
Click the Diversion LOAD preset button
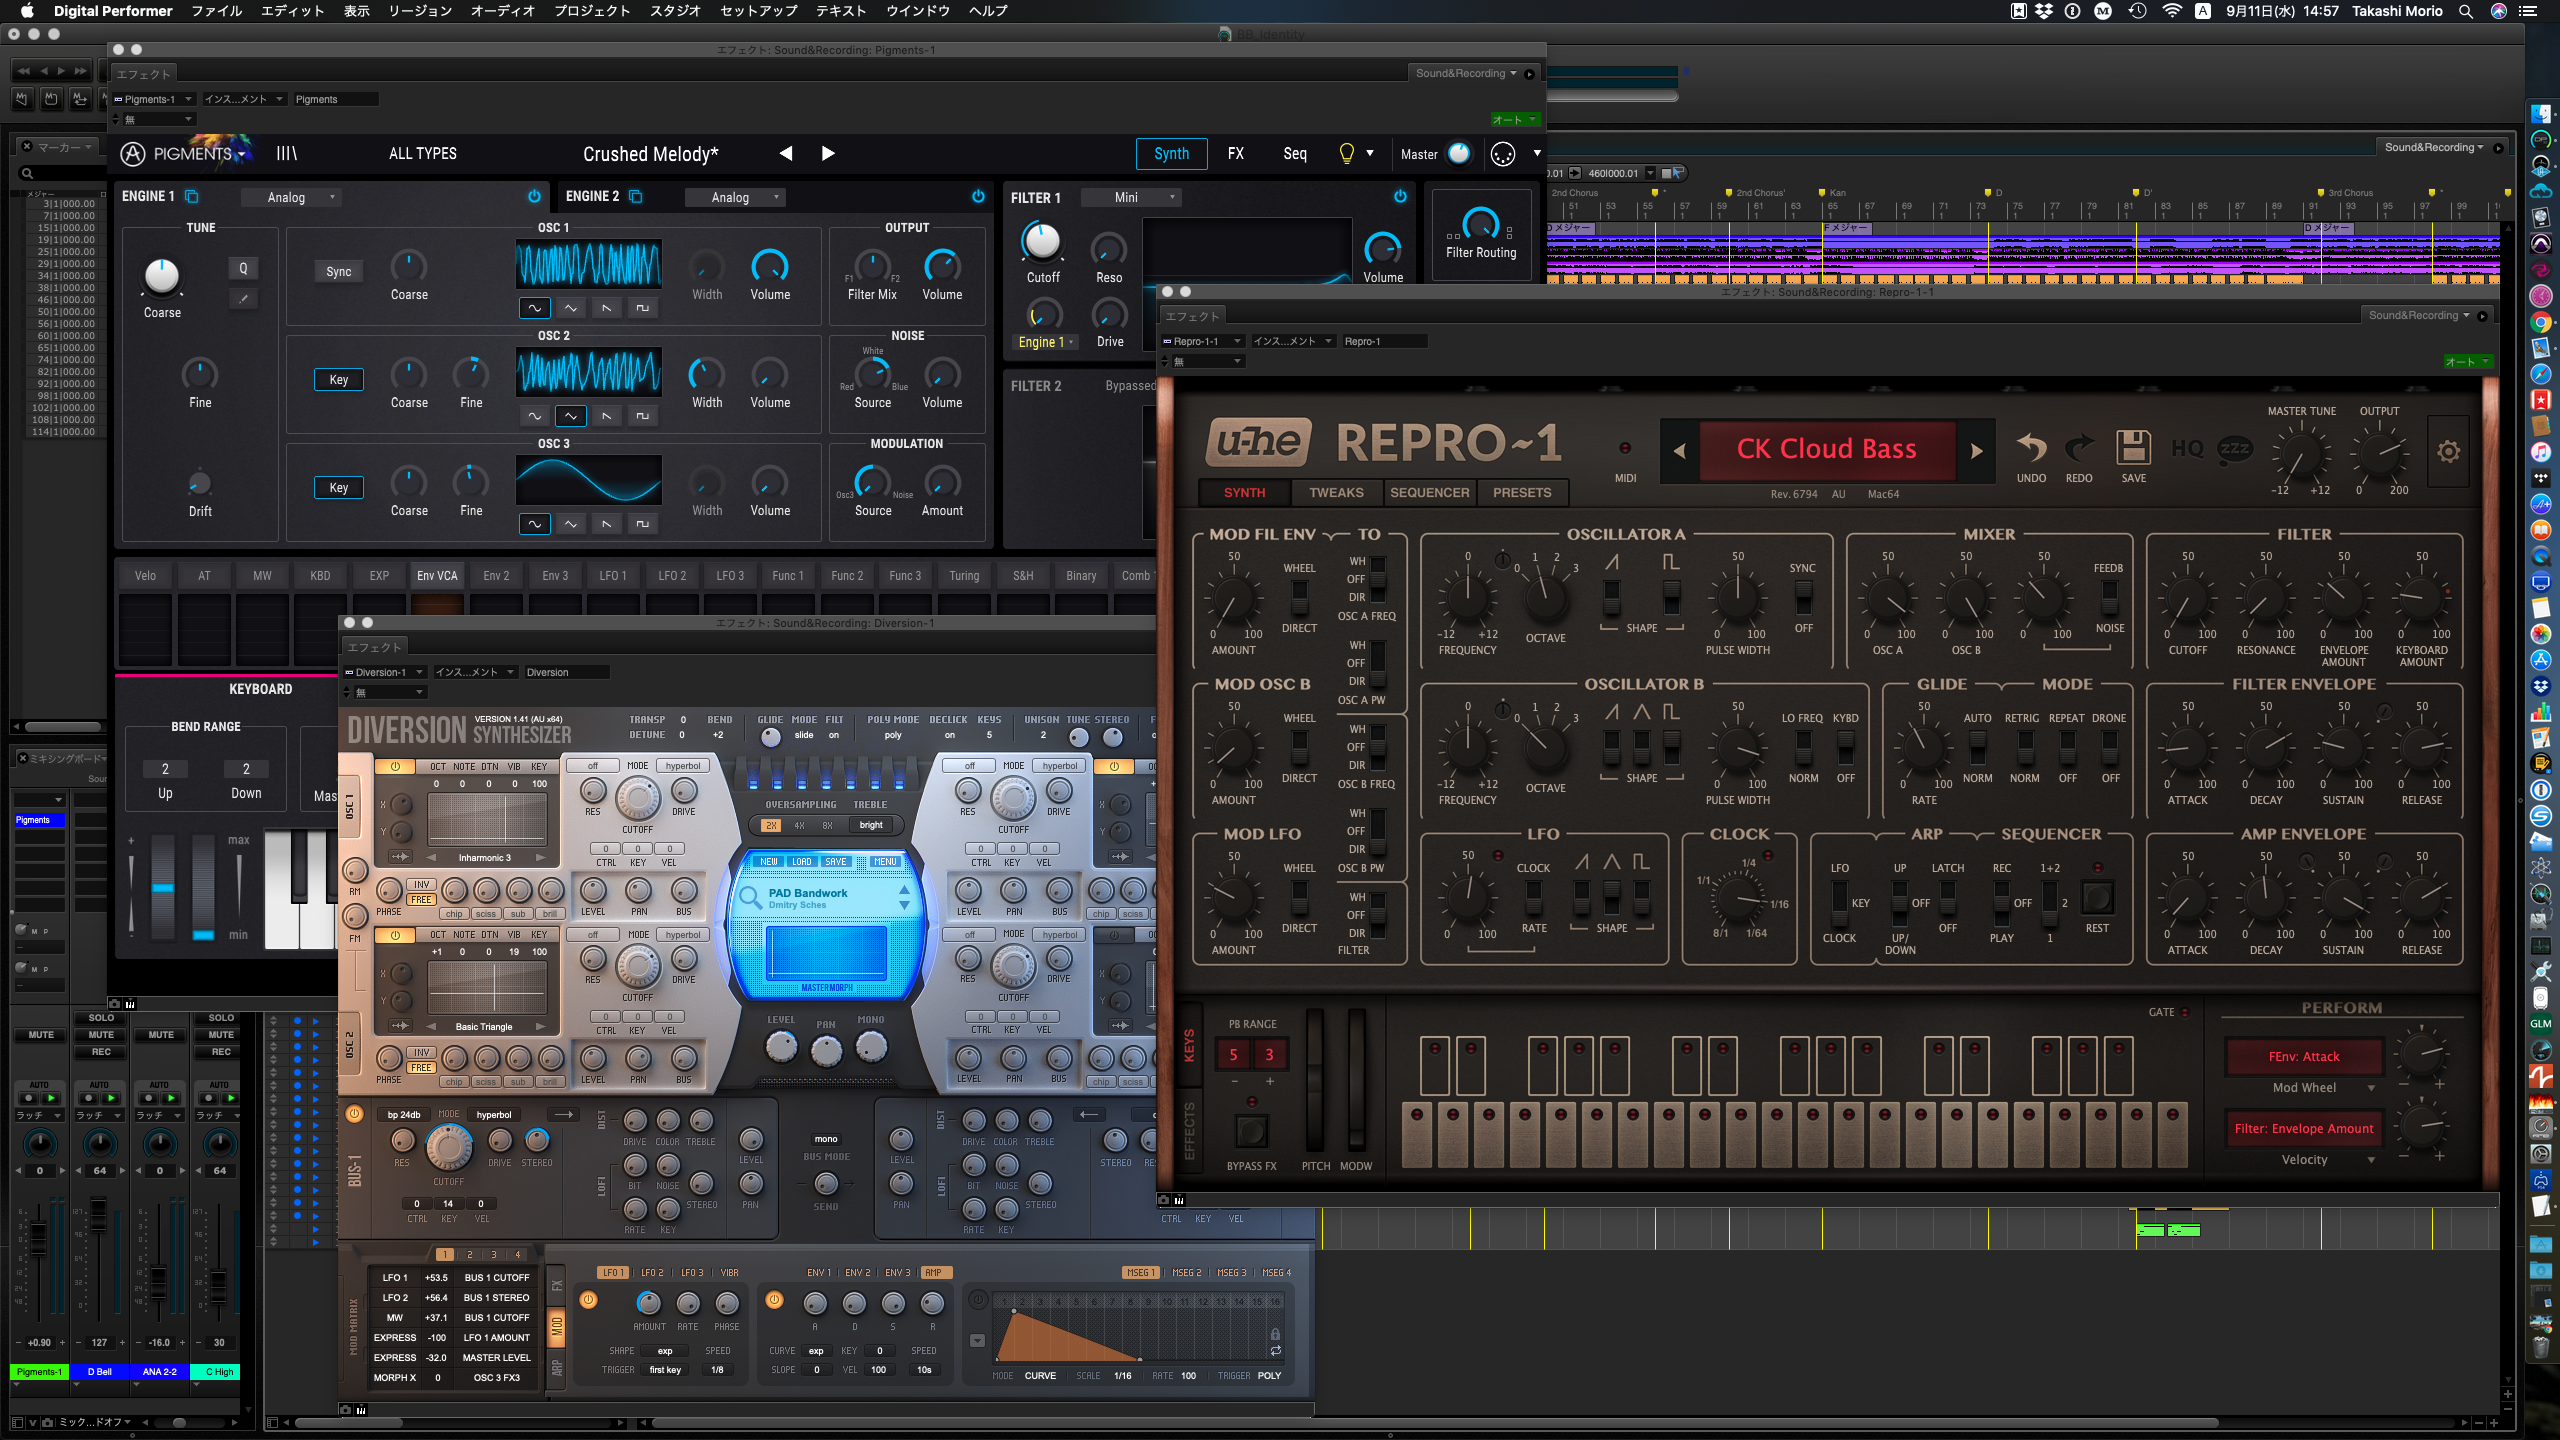[802, 861]
